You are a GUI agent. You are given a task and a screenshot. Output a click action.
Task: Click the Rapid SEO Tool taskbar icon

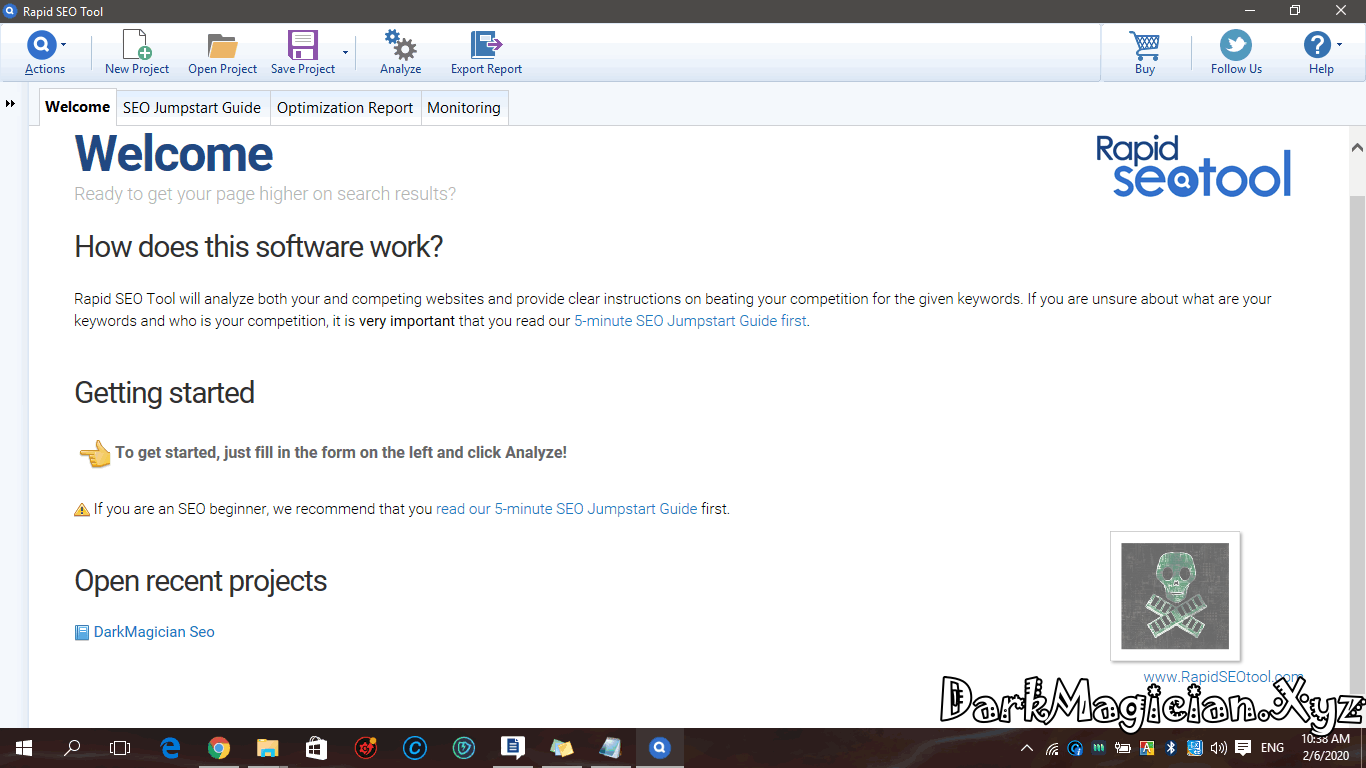click(x=659, y=748)
